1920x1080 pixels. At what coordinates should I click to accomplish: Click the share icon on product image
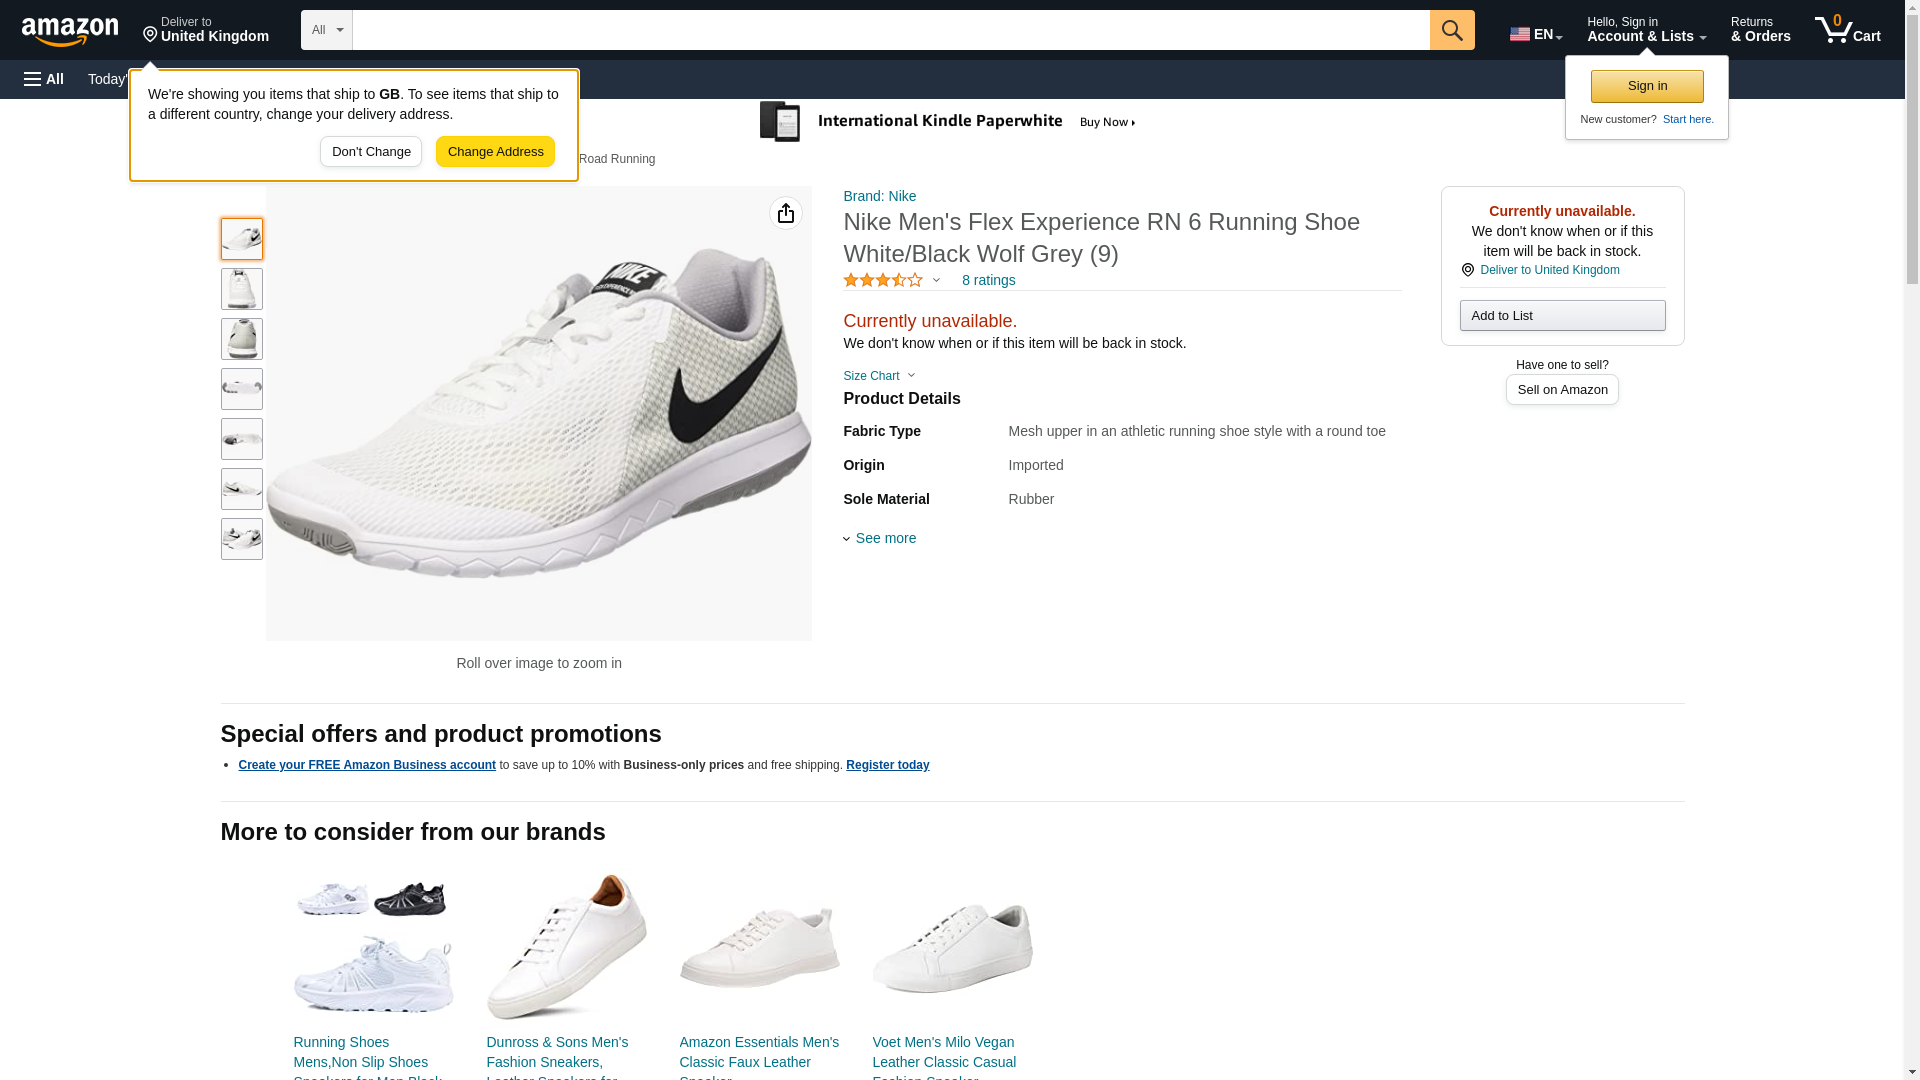[x=786, y=213]
